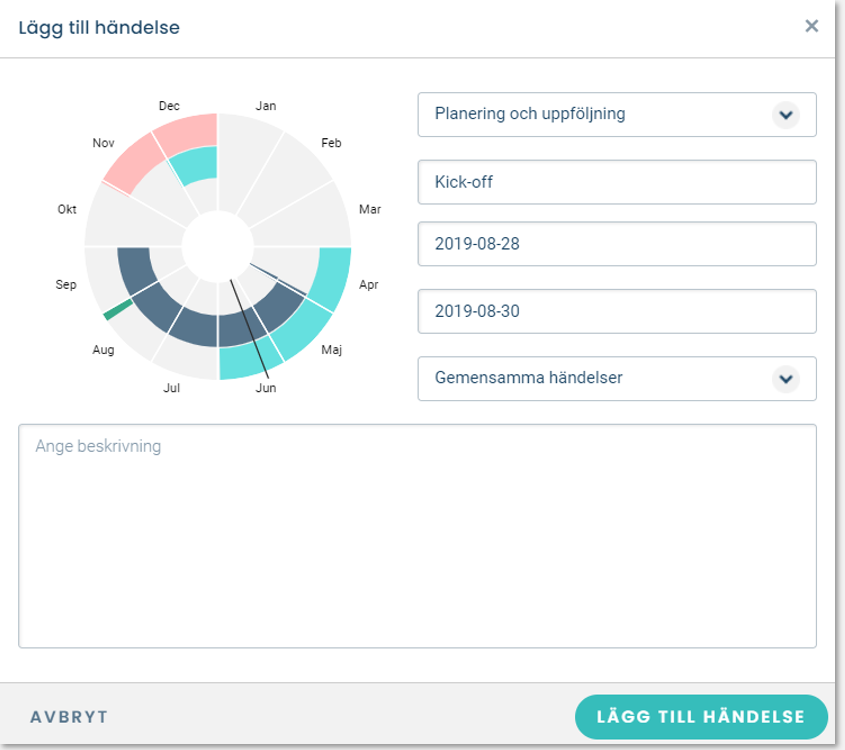The height and width of the screenshot is (750, 845).
Task: Open the Planering och uppföljning dropdown field
Action: 617,115
